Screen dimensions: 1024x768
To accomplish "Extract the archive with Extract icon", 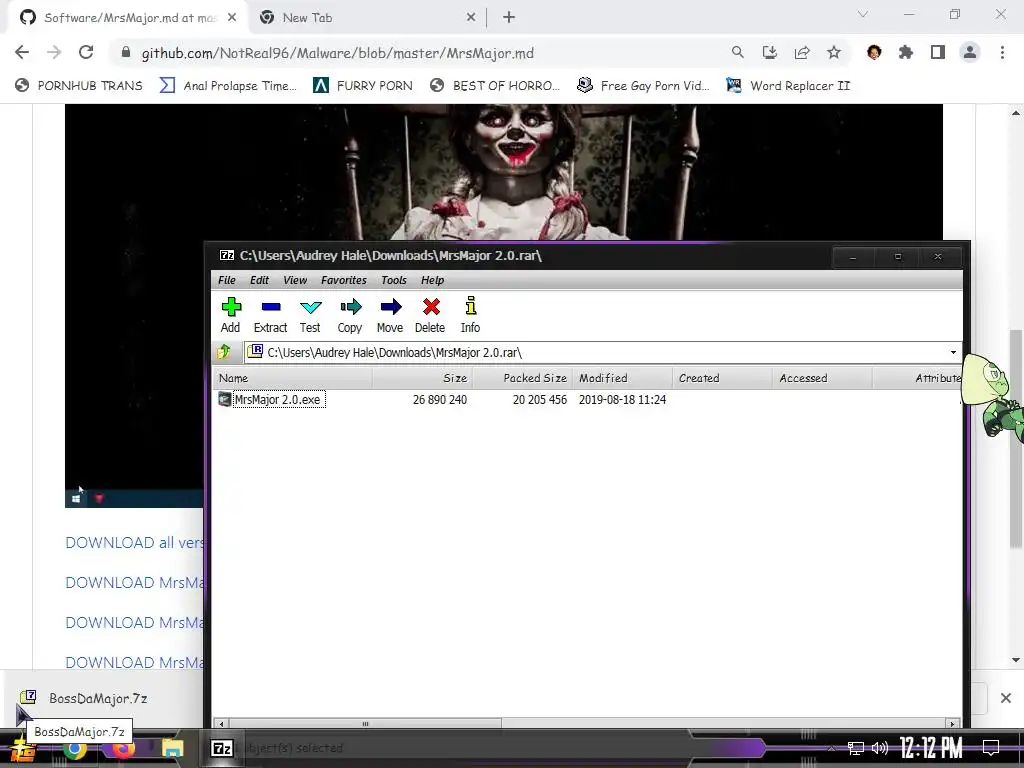I will point(270,315).
